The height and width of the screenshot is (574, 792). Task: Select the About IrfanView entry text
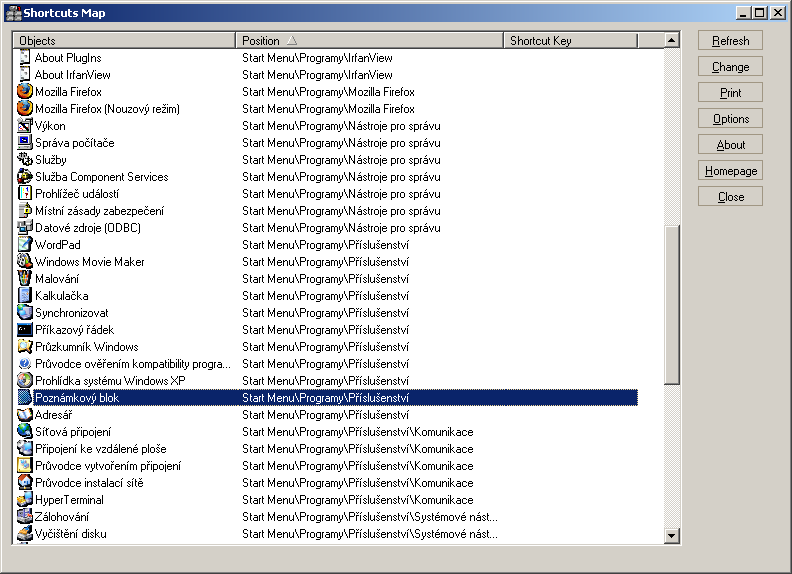[73, 75]
